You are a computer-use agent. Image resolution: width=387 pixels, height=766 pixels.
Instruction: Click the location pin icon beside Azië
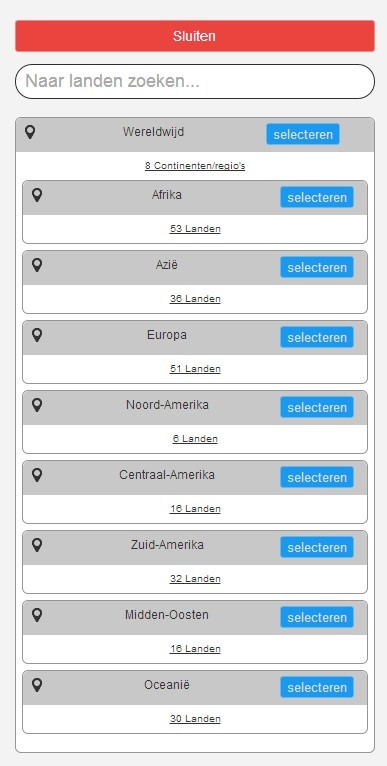pos(37,265)
